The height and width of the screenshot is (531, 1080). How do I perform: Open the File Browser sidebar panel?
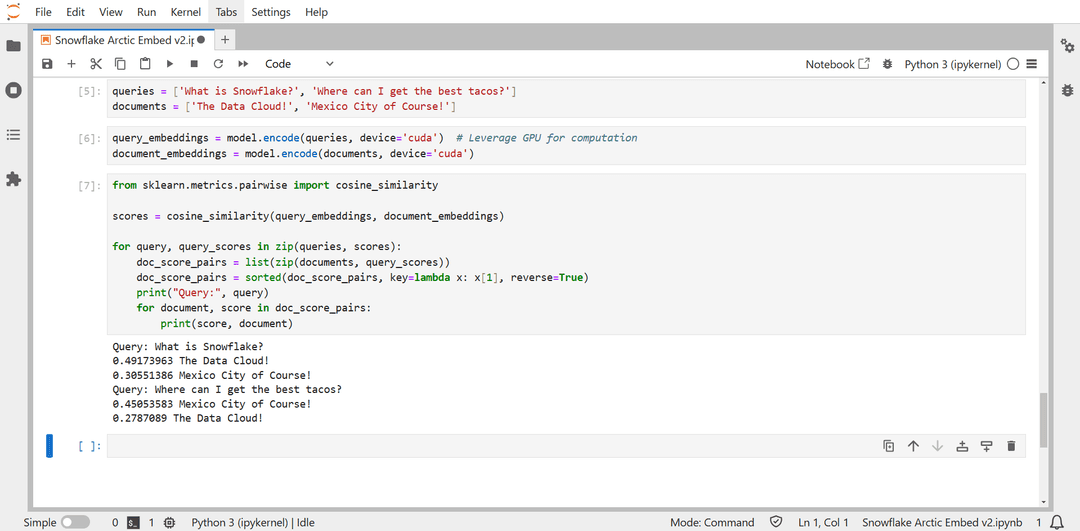click(x=13, y=45)
